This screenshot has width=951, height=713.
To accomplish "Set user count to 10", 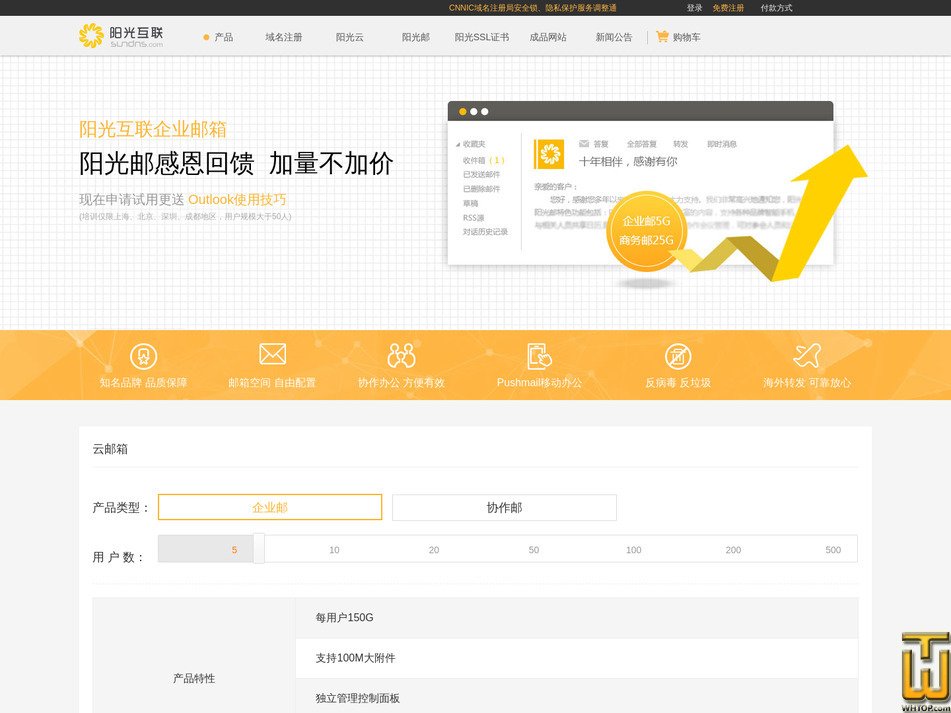I will click(x=334, y=550).
